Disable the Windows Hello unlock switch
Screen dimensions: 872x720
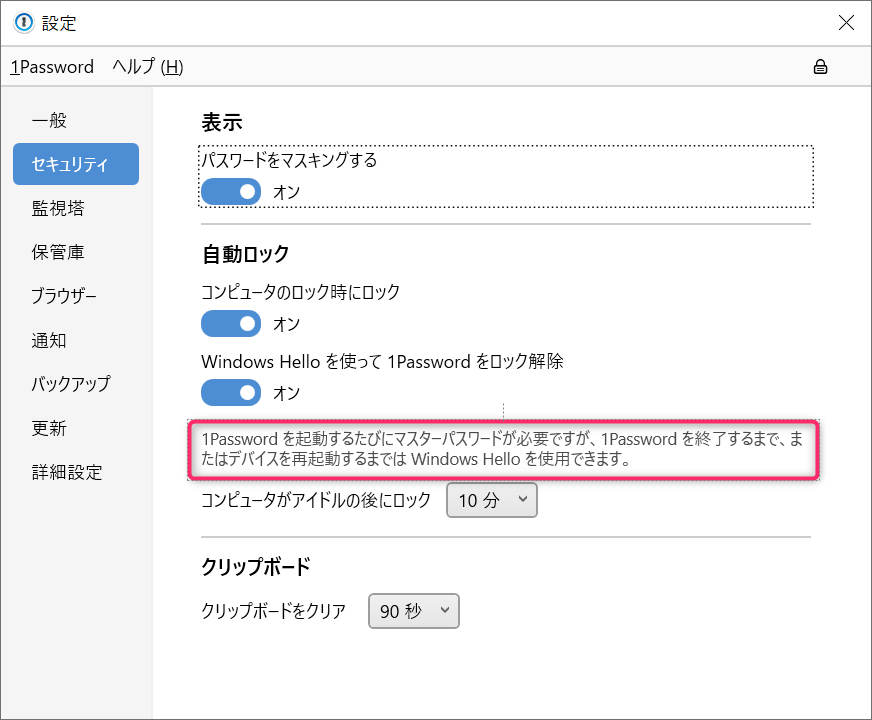tap(231, 393)
